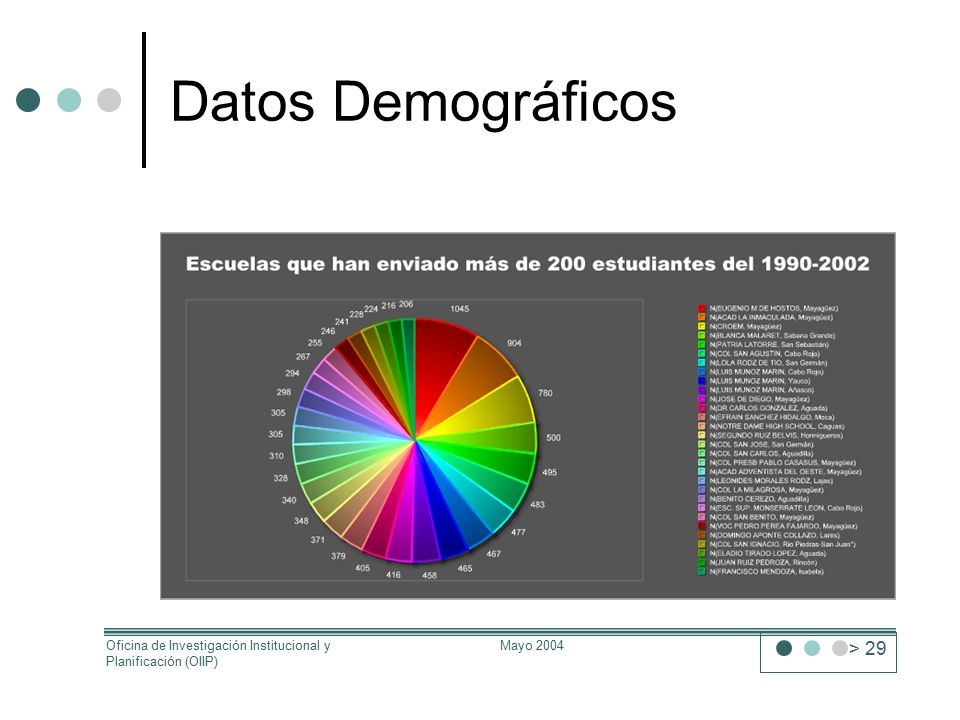Click legend entry 'N(SEGUNDO RUIZ BELVIS, Hormigueros)'
This screenshot has width=960, height=720.
(776, 435)
